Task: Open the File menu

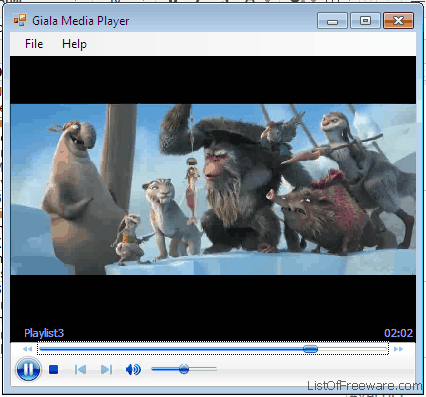Action: (x=34, y=44)
